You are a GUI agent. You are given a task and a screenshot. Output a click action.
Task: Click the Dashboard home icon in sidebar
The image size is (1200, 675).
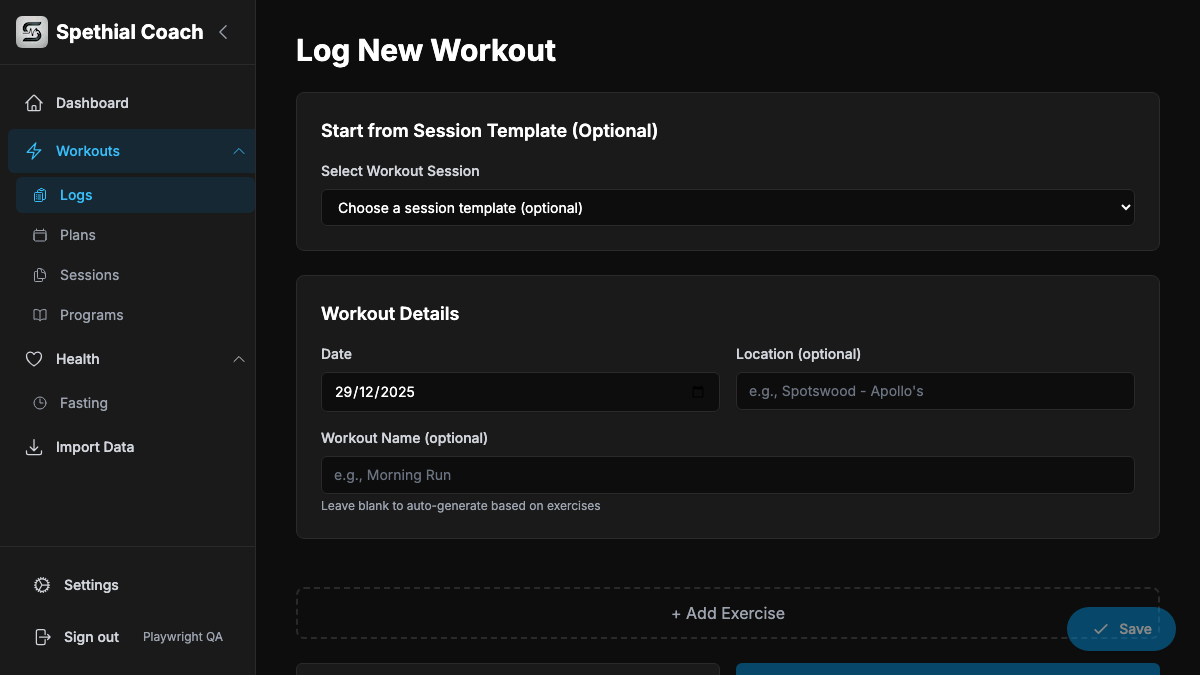tap(35, 102)
